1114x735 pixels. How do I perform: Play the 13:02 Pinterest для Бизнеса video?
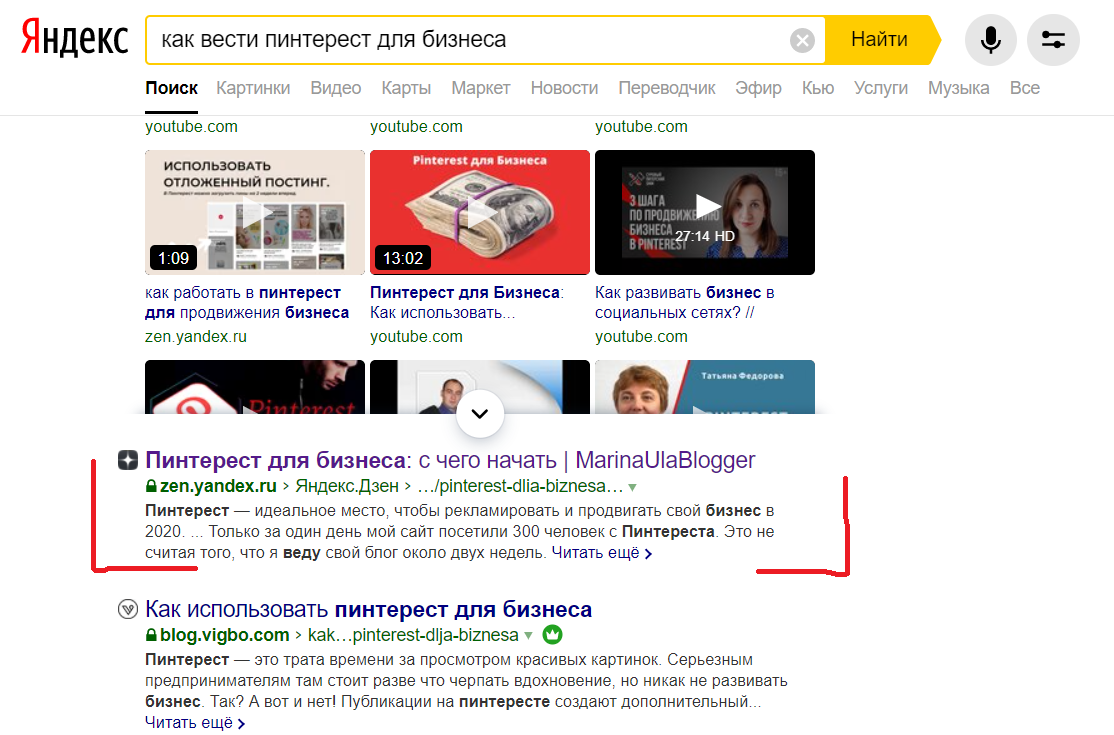(480, 212)
